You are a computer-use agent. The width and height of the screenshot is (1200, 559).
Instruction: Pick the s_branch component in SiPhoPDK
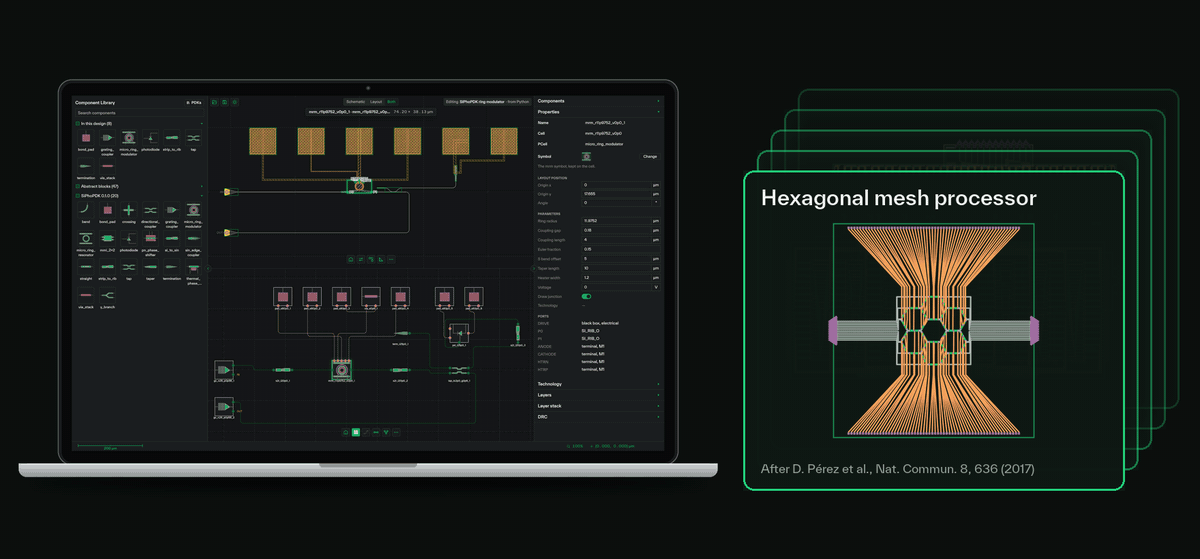point(107,294)
